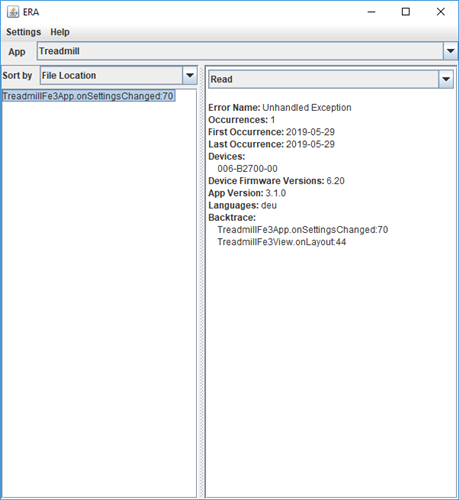Expand the App dropdown arrow
Image resolution: width=459 pixels, height=500 pixels.
tap(450, 51)
